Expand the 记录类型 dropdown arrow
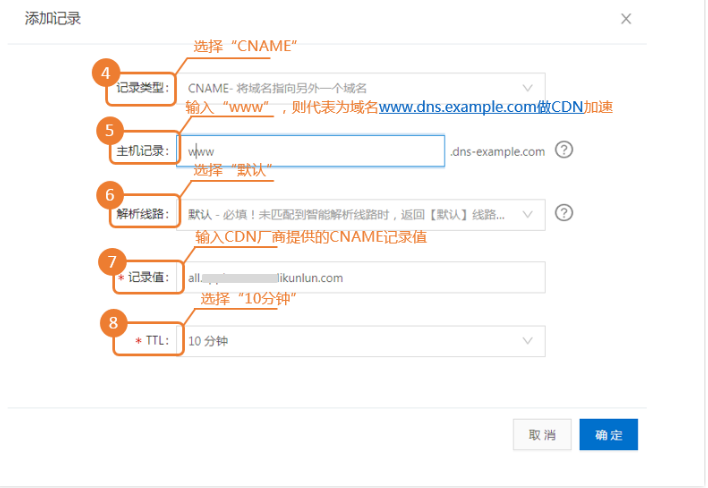Image resolution: width=708 pixels, height=488 pixels. click(527, 88)
